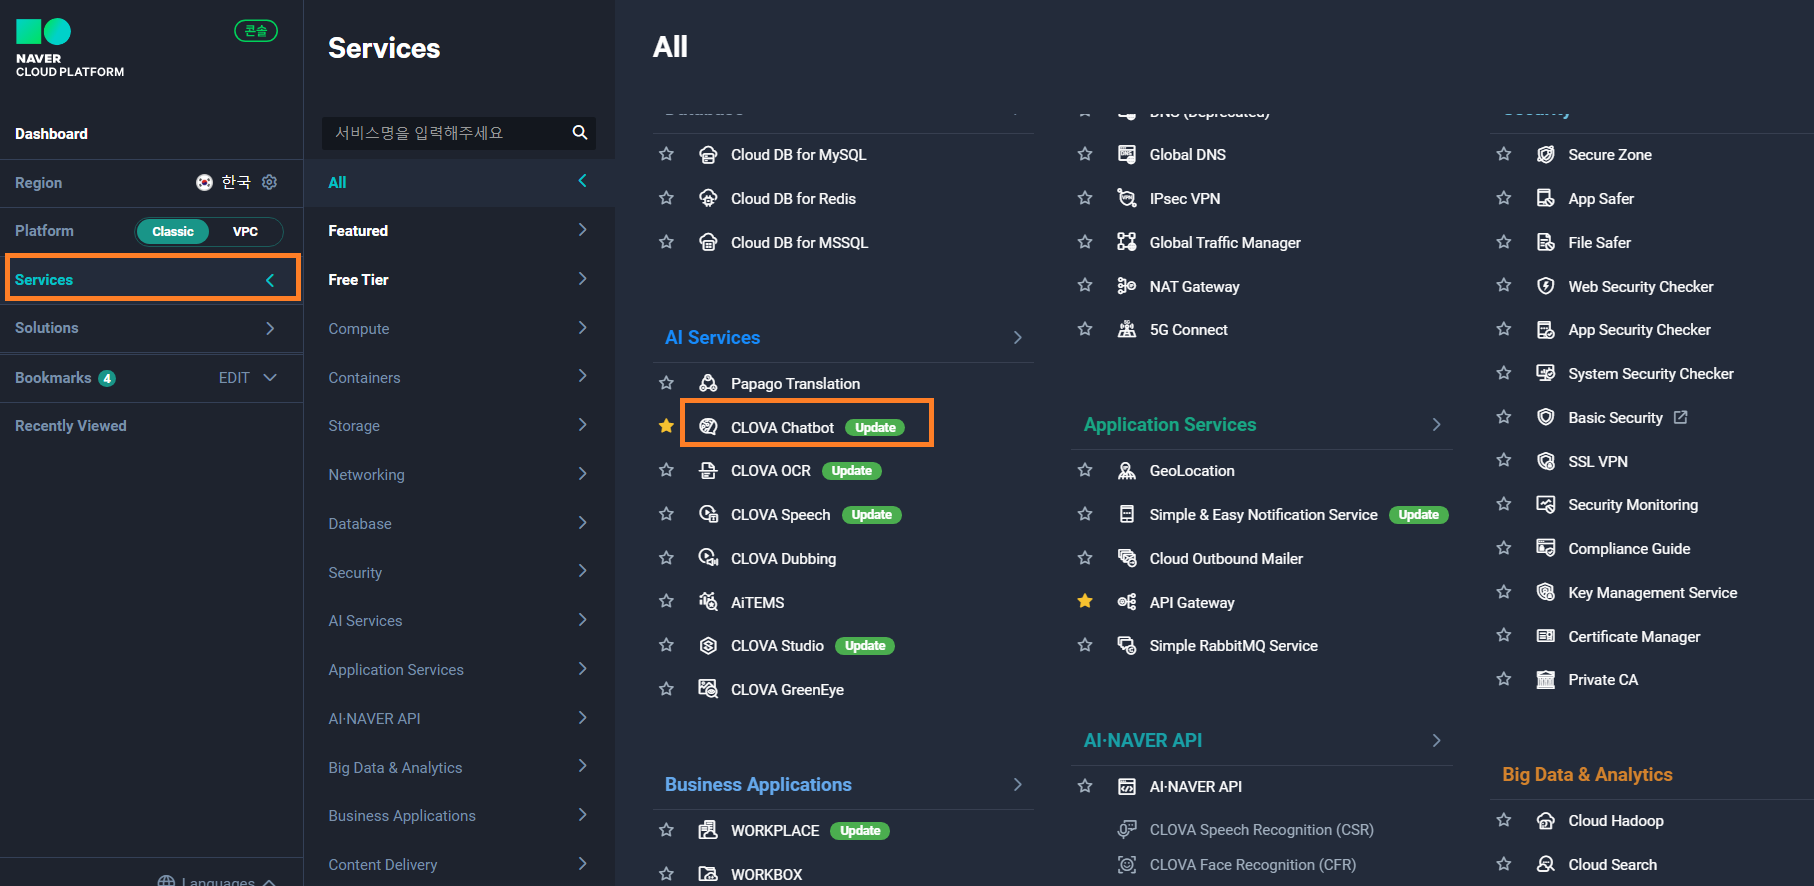Click the Papago Translation icon

pos(708,383)
